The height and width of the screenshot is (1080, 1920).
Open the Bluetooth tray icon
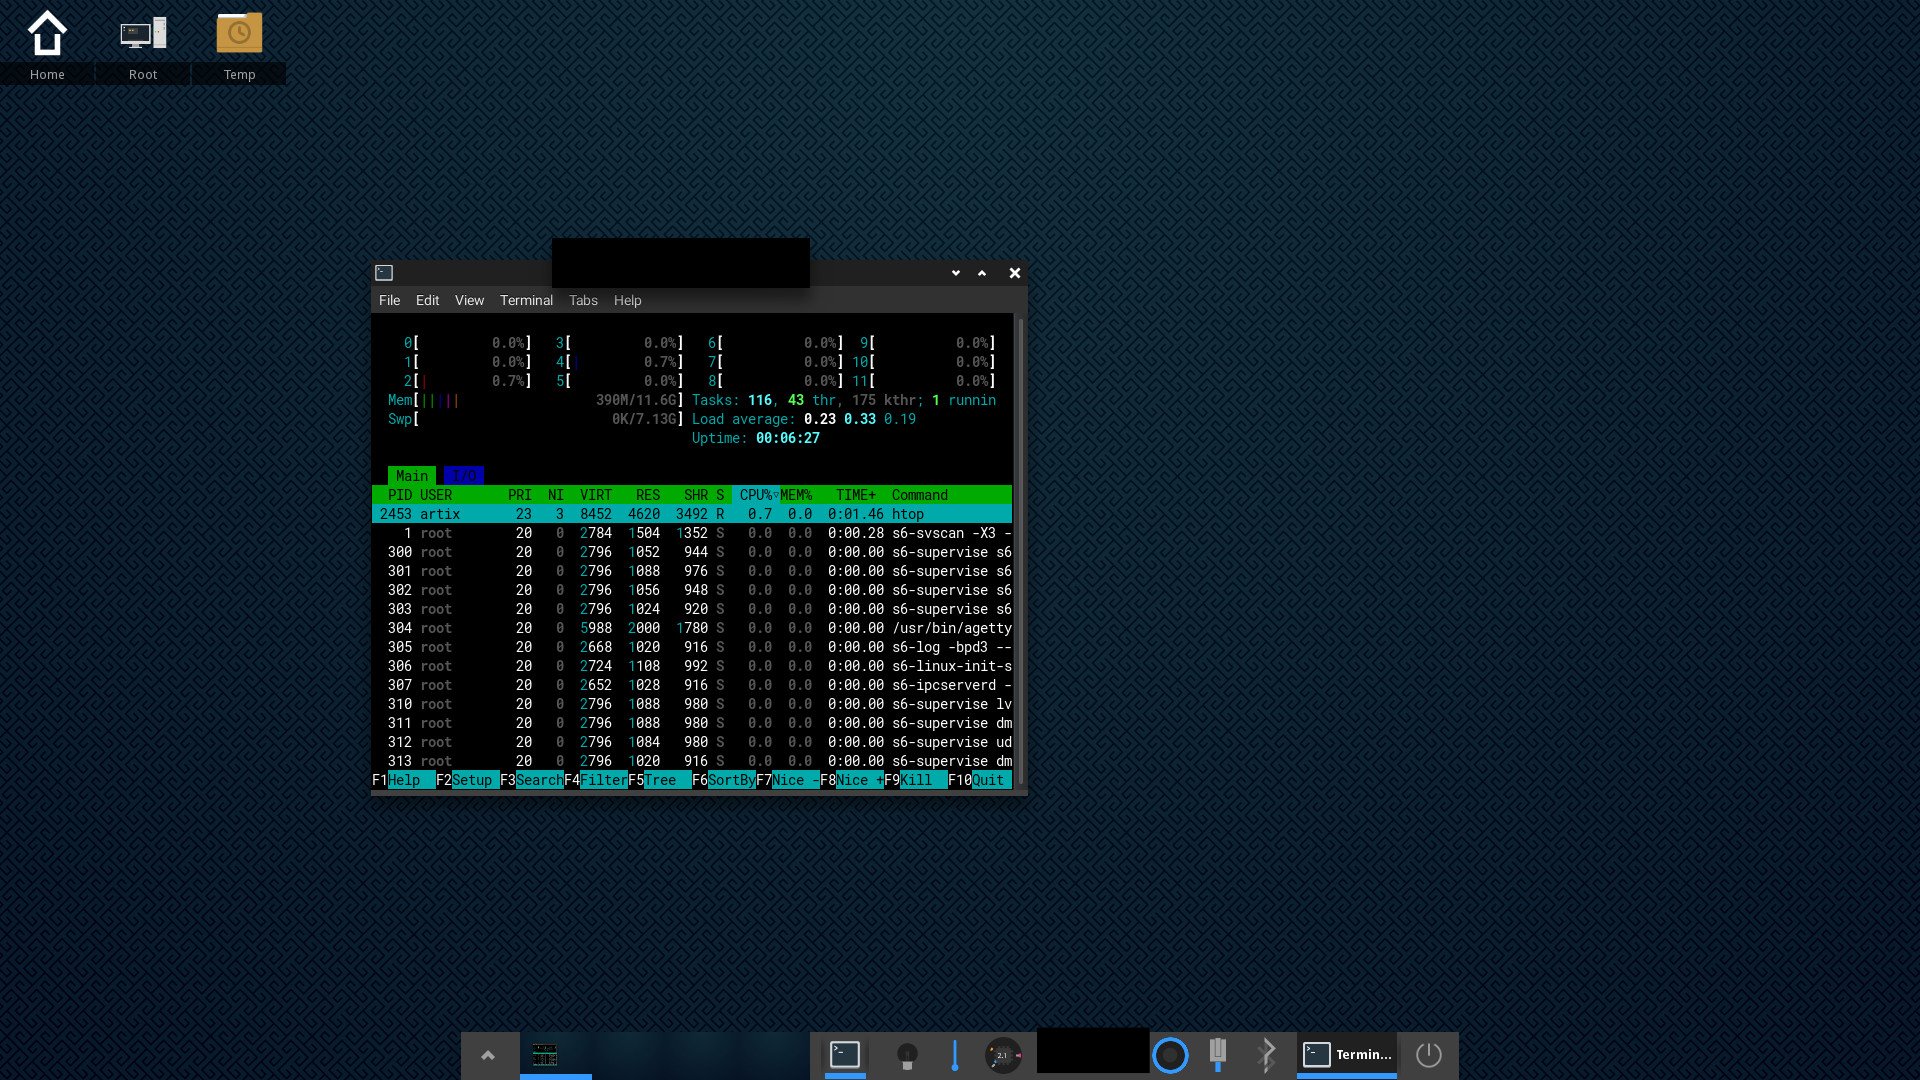point(1266,1055)
